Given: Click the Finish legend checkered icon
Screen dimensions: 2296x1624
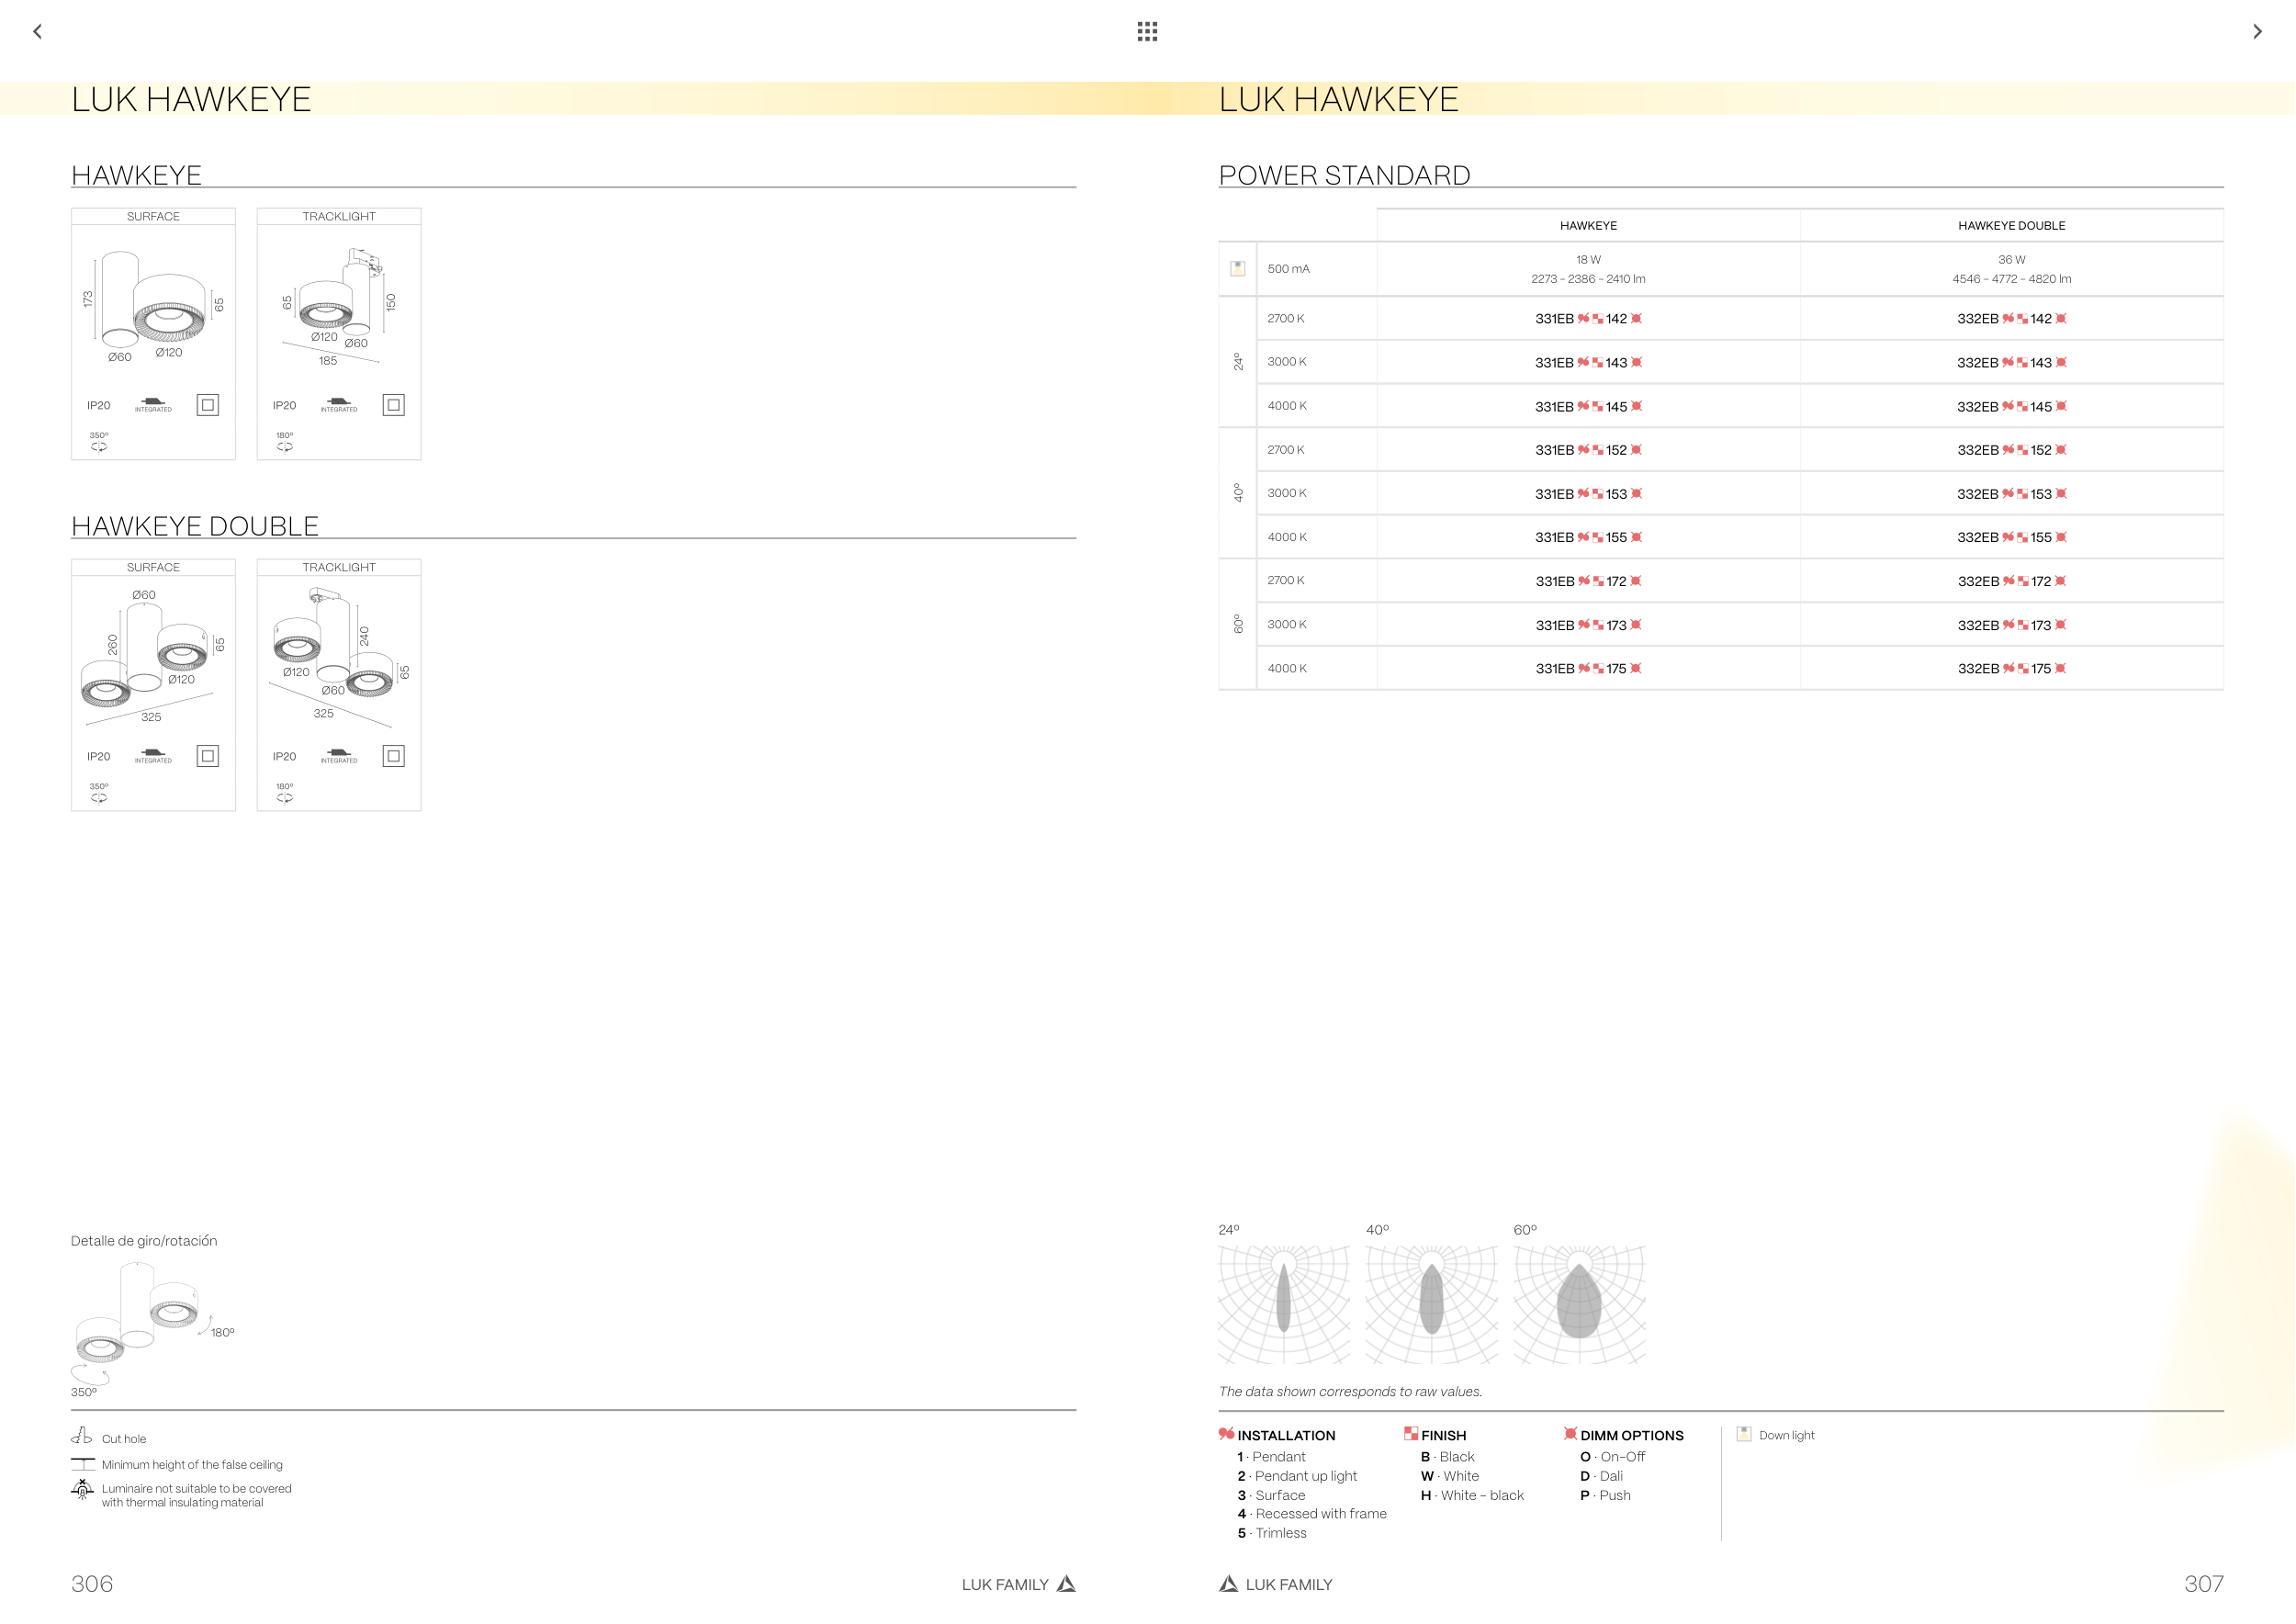Looking at the screenshot, I should [1410, 1434].
